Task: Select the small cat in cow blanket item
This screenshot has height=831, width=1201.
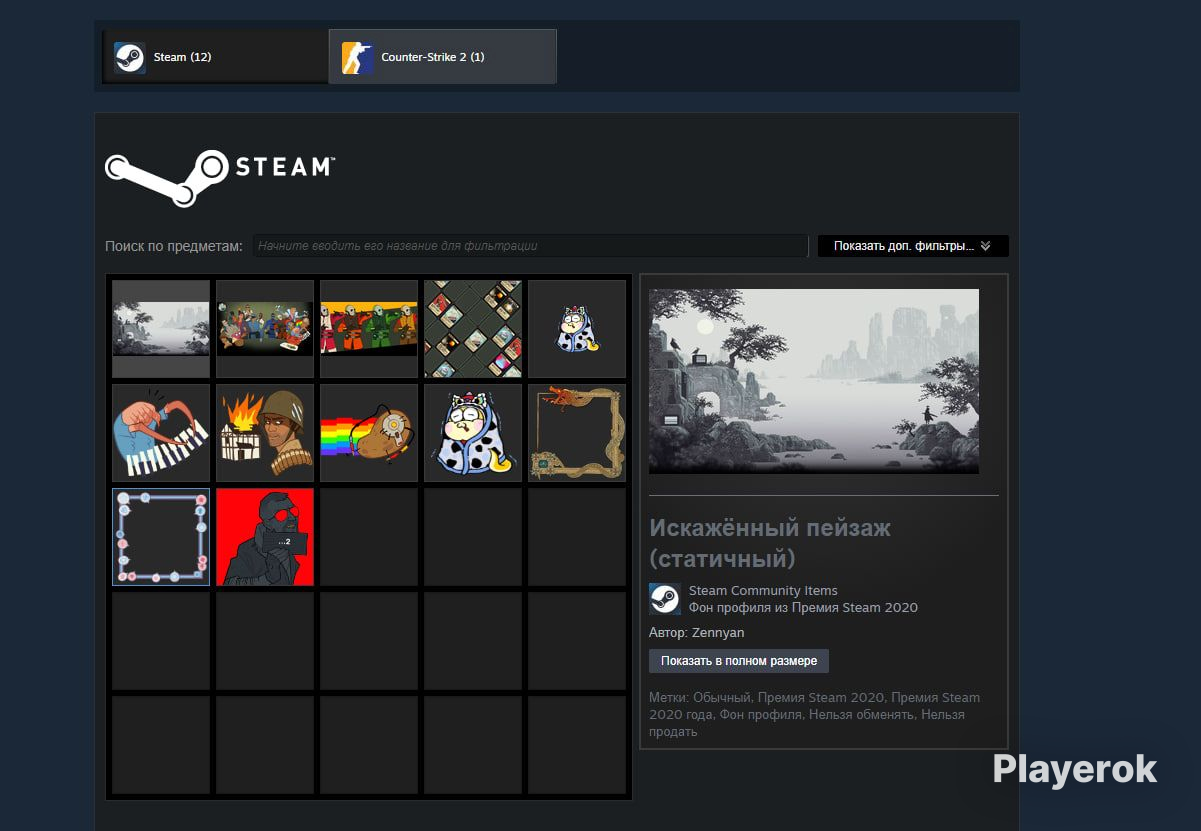Action: 577,329
